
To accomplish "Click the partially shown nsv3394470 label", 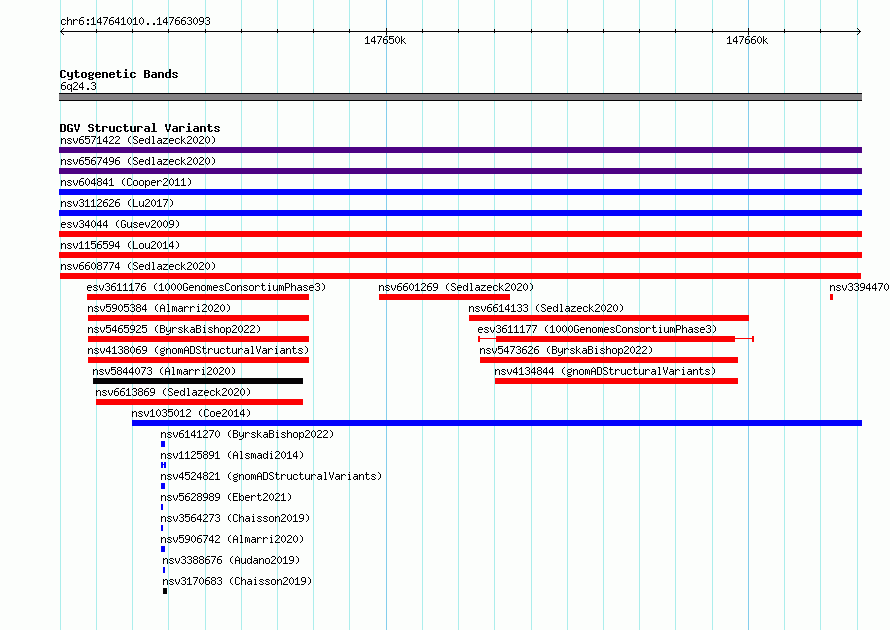I will (x=859, y=287).
